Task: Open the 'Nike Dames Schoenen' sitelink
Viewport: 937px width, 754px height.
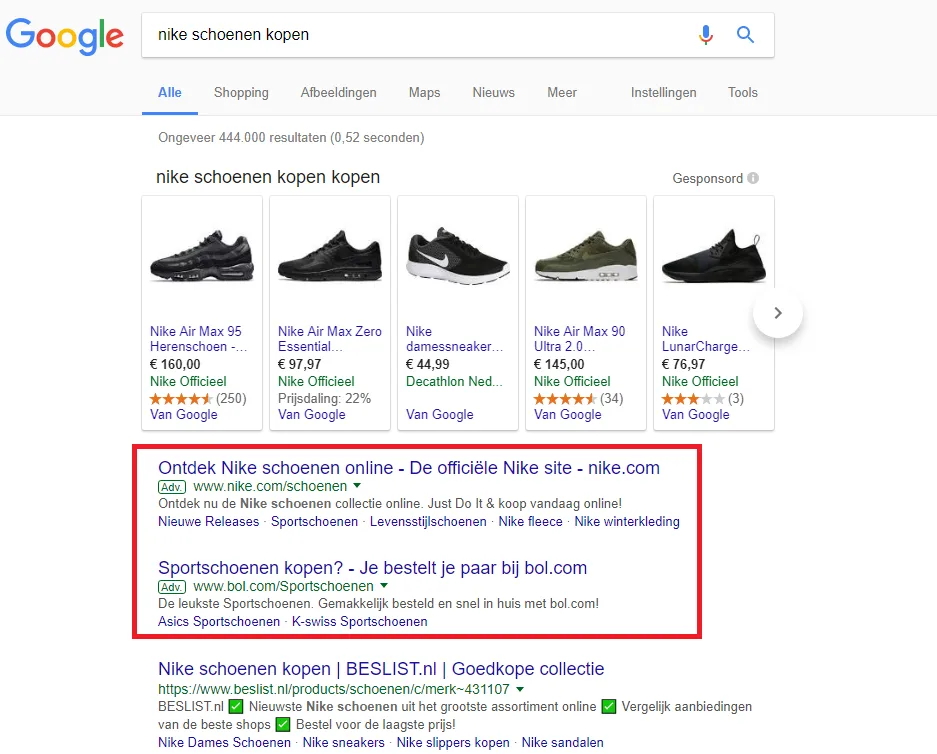Action: point(224,743)
